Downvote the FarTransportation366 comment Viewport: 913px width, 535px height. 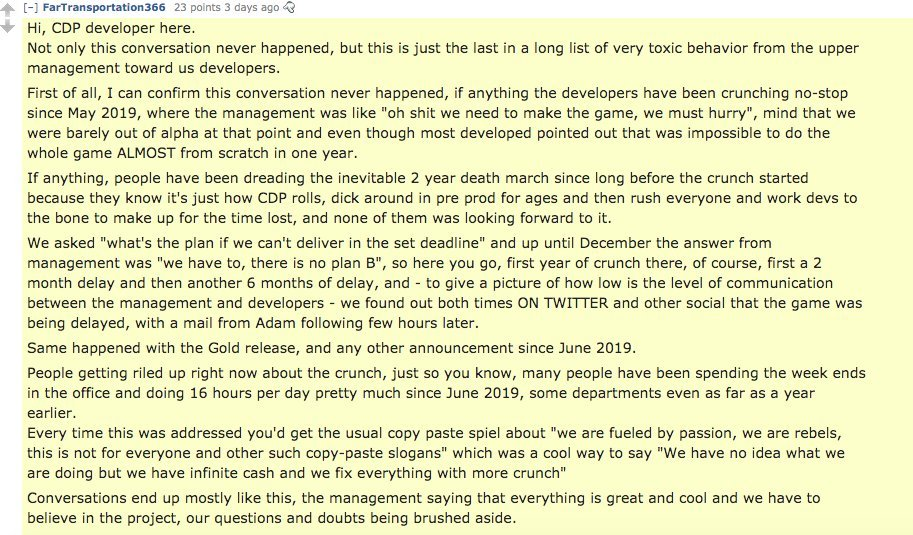tap(7, 27)
